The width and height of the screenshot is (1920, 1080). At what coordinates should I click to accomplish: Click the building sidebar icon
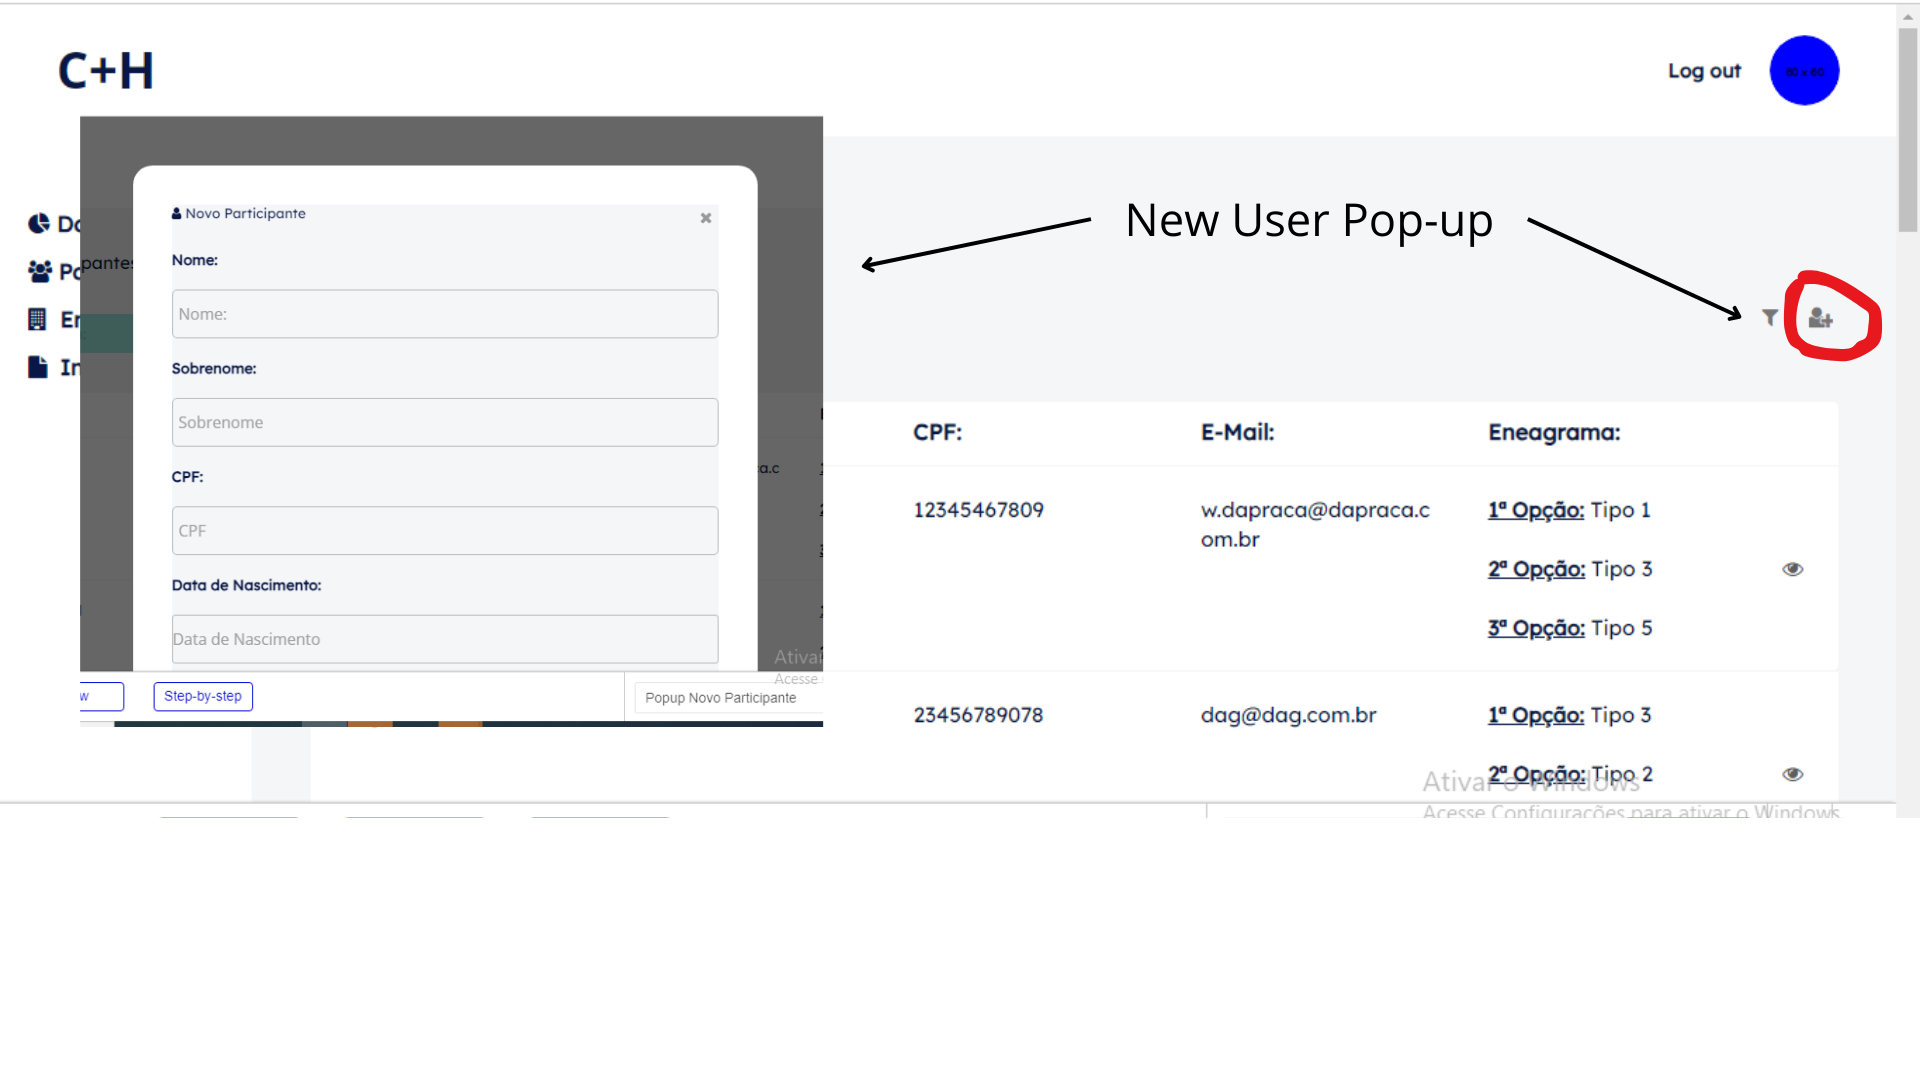pos(38,319)
